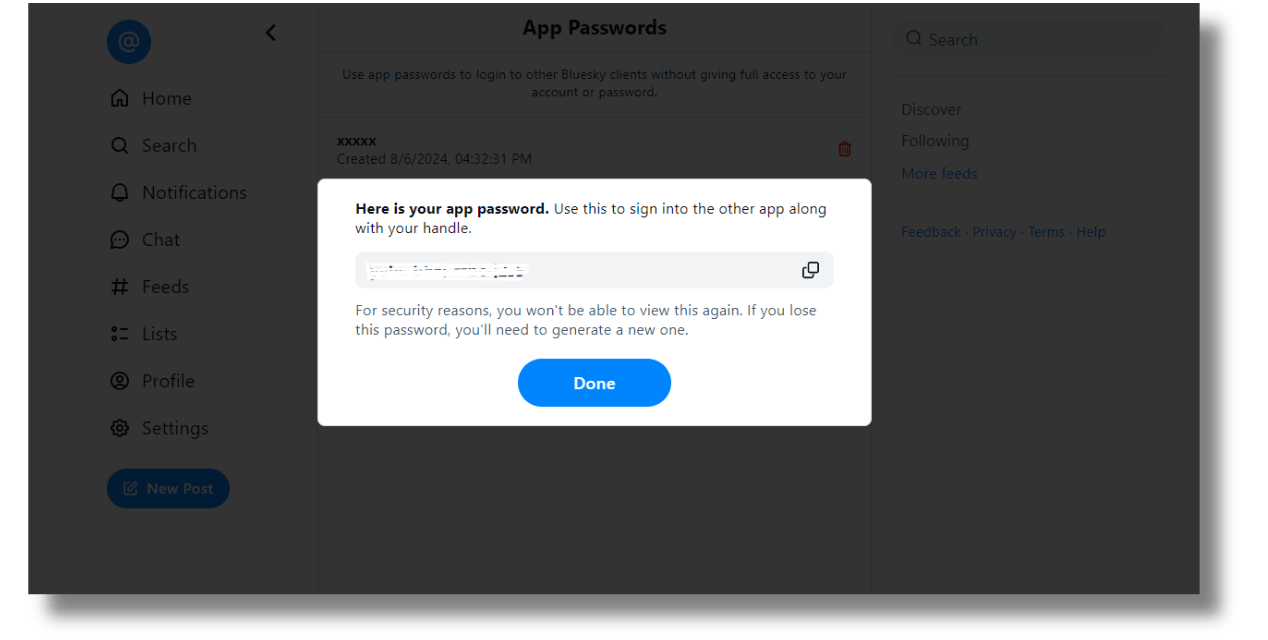Click the Feeds hashtag icon
The image size is (1268, 640).
[x=120, y=287]
